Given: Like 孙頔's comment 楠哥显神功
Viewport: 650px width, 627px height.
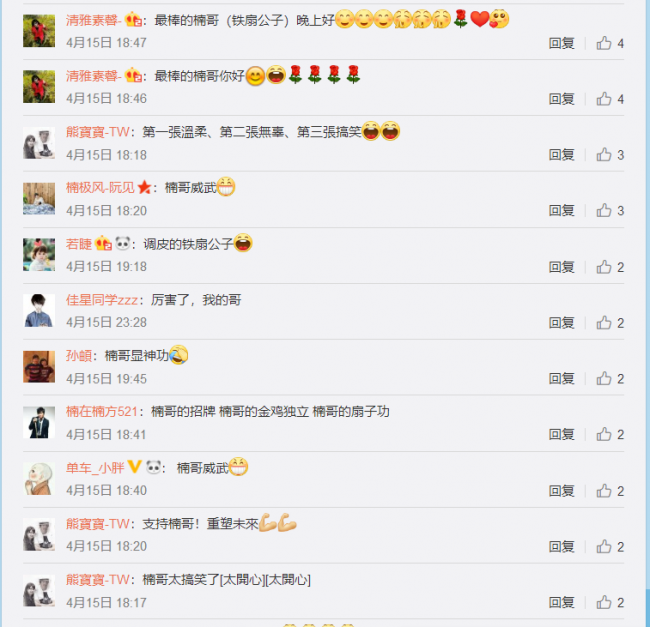Looking at the screenshot, I should coord(610,379).
